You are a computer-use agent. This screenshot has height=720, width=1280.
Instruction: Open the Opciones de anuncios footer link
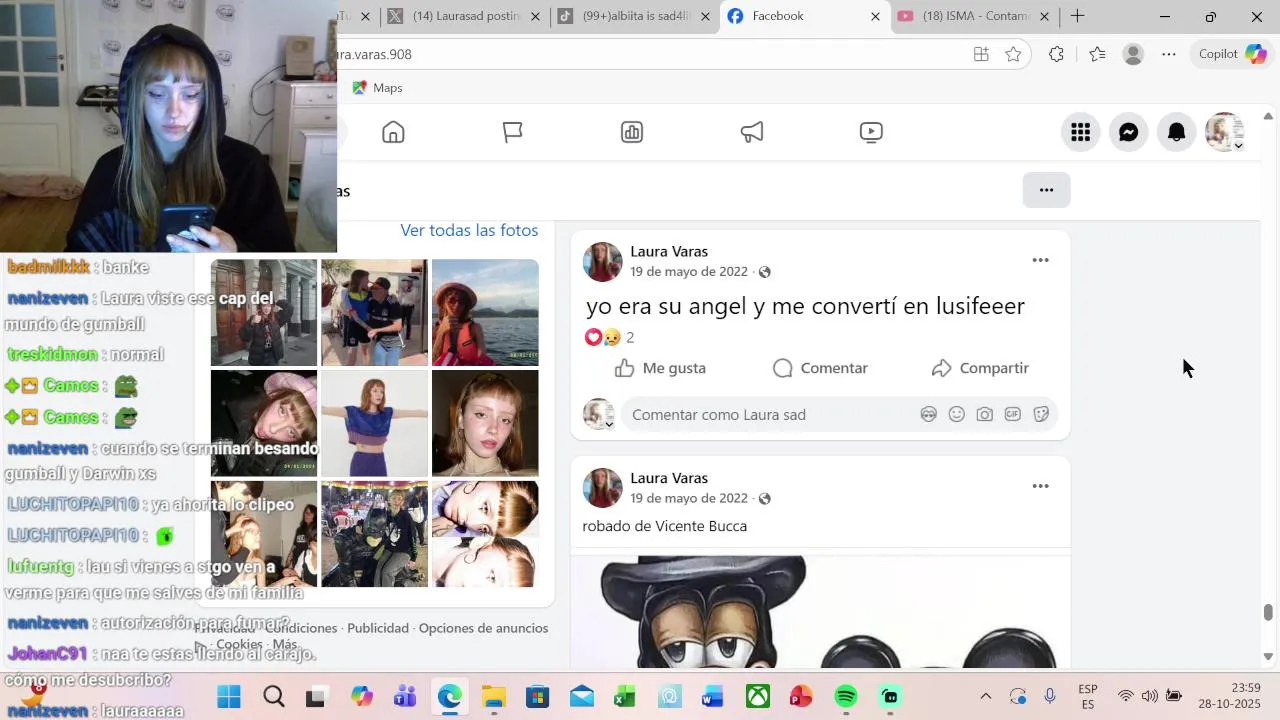click(483, 628)
